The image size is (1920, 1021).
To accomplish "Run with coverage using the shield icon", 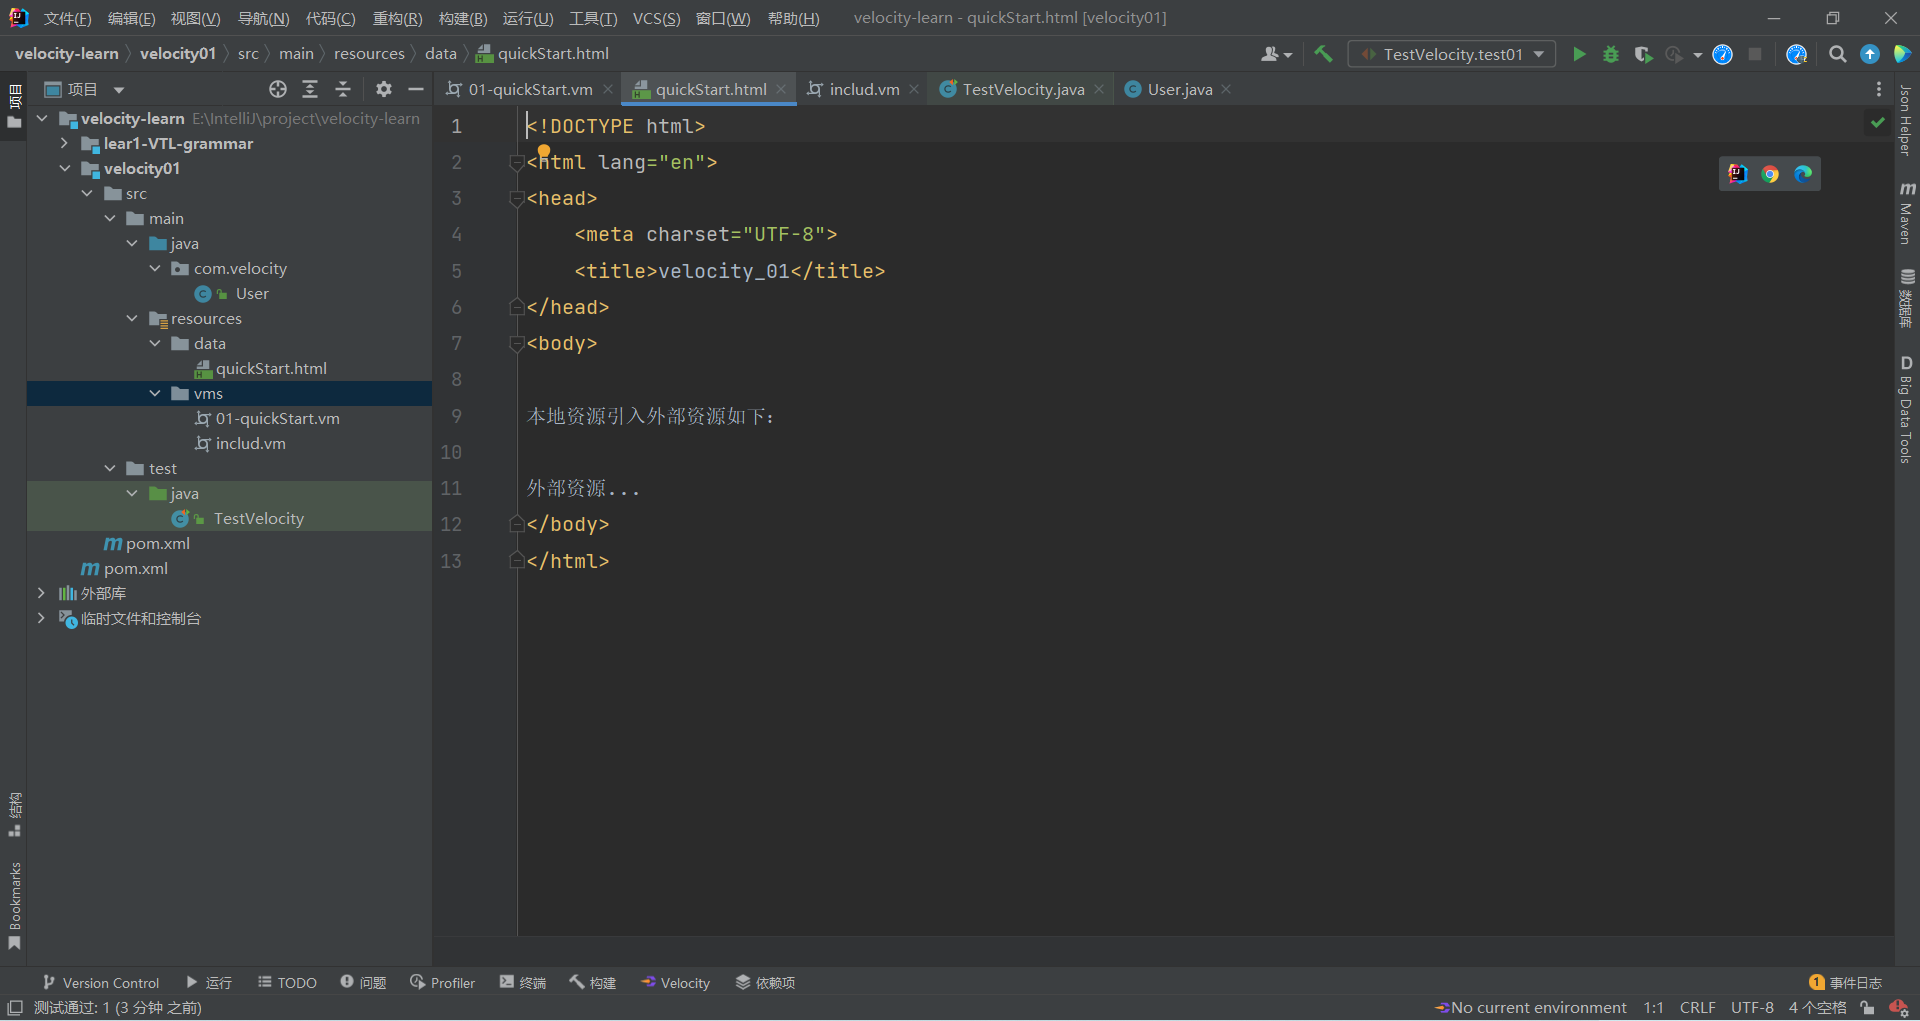I will 1642,54.
